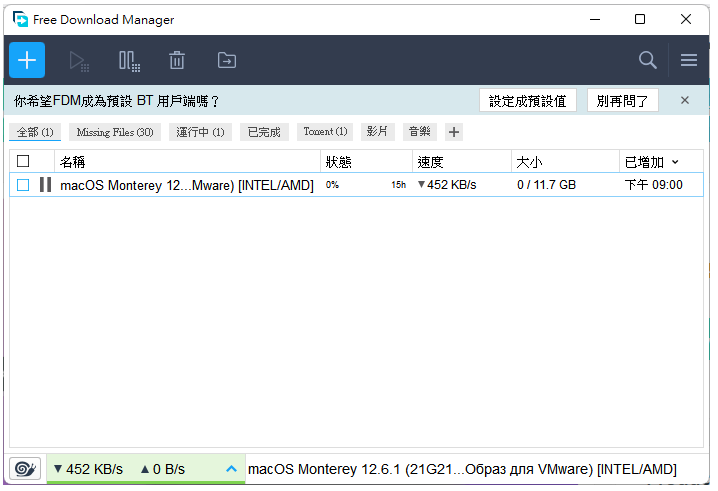This screenshot has width=718, height=491.
Task: Add a new filter tag with plus
Action: coord(454,132)
